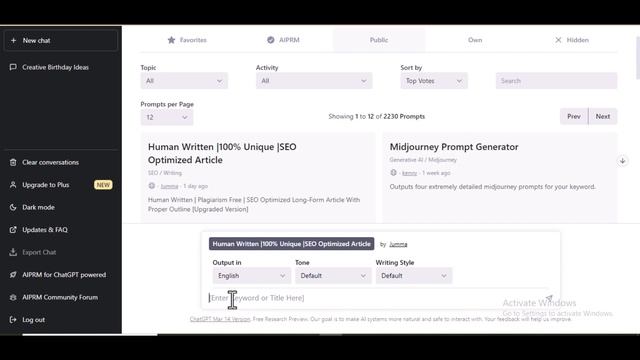The image size is (640, 360).
Task: Click the prompt Search field
Action: click(x=556, y=81)
